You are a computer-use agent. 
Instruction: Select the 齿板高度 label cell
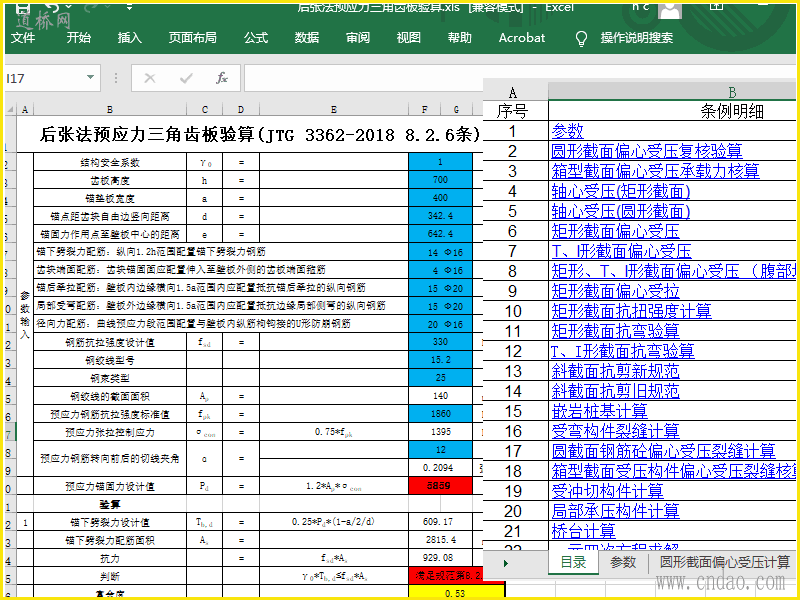[x=110, y=180]
